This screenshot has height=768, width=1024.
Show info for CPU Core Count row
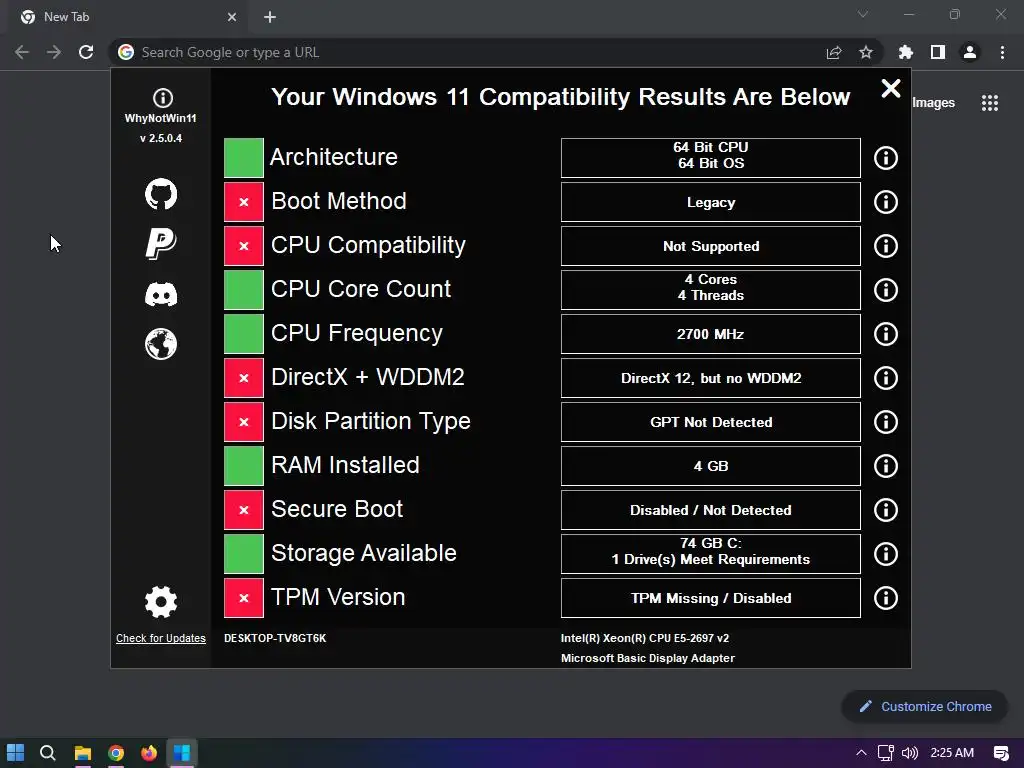[886, 290]
